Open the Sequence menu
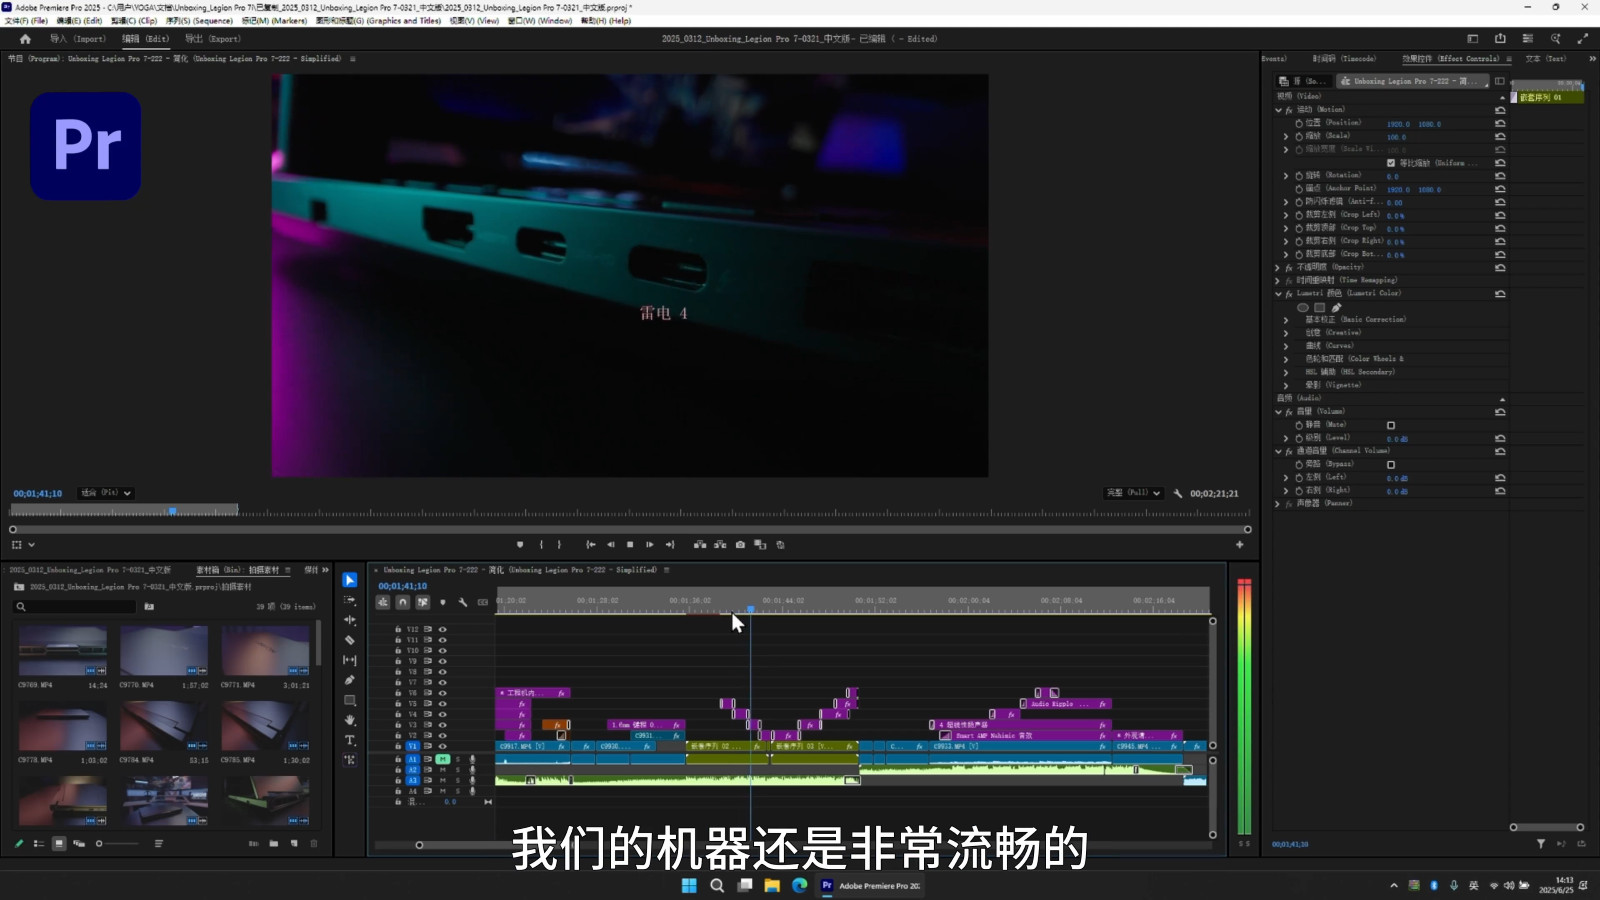This screenshot has width=1600, height=900. [x=199, y=20]
